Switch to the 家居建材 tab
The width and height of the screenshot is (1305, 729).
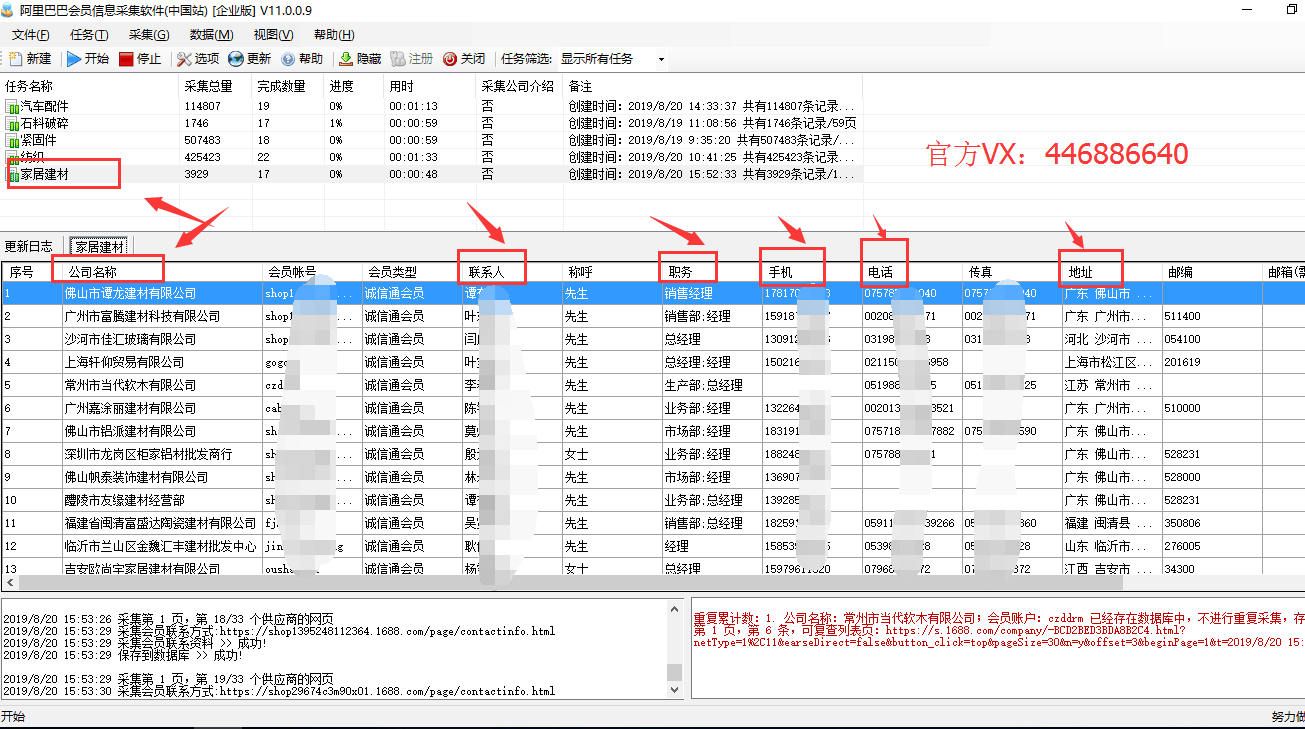pyautogui.click(x=98, y=246)
